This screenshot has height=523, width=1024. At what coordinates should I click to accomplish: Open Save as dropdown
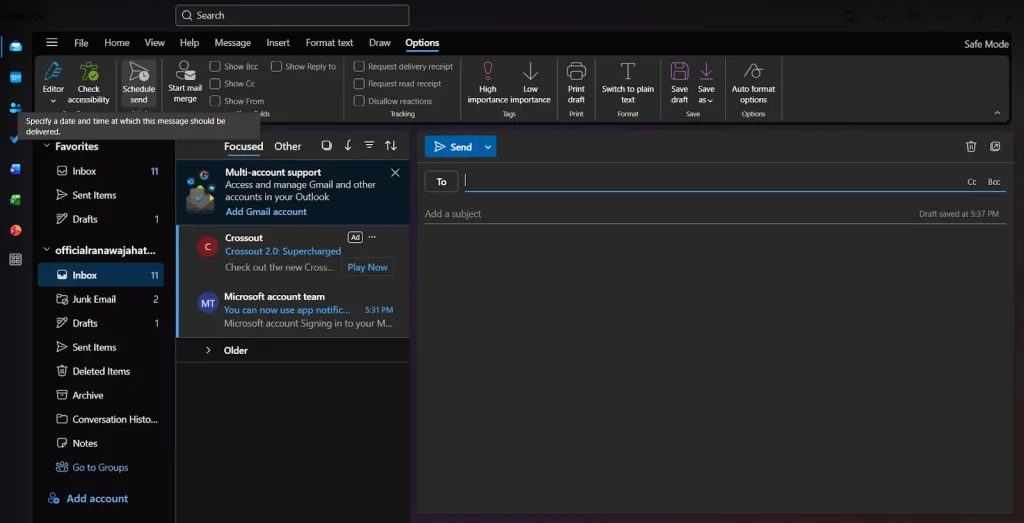tap(706, 83)
